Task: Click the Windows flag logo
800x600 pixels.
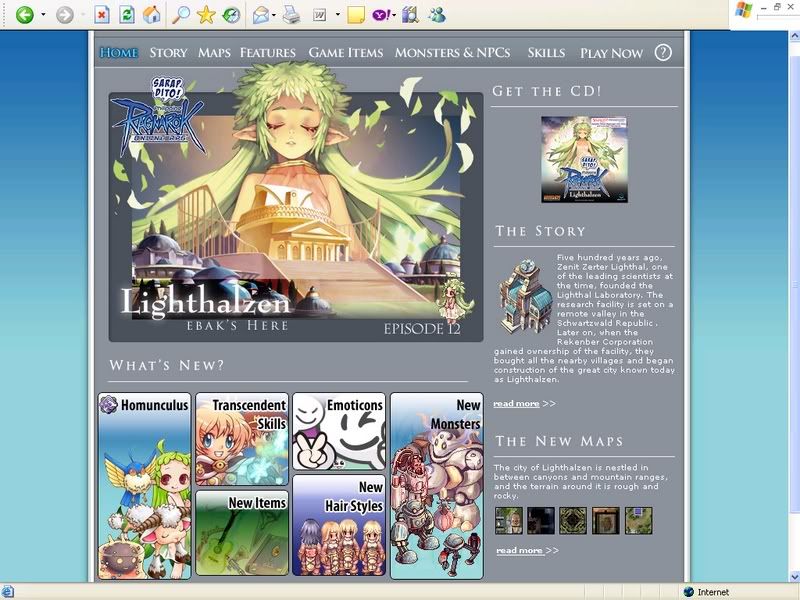Action: coord(743,10)
